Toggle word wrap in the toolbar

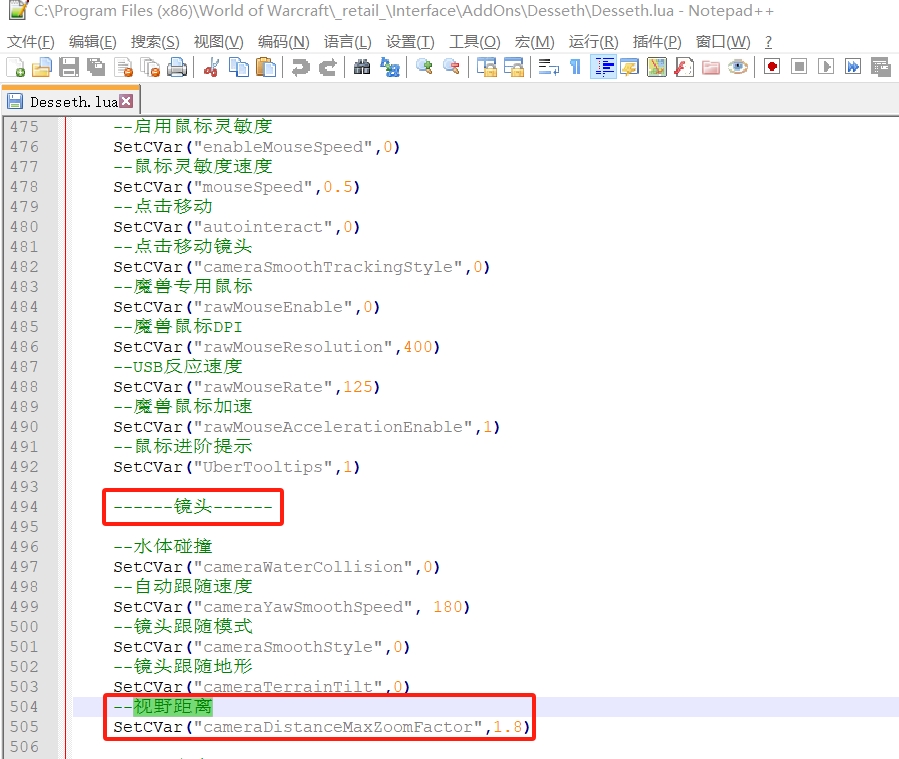(x=548, y=67)
